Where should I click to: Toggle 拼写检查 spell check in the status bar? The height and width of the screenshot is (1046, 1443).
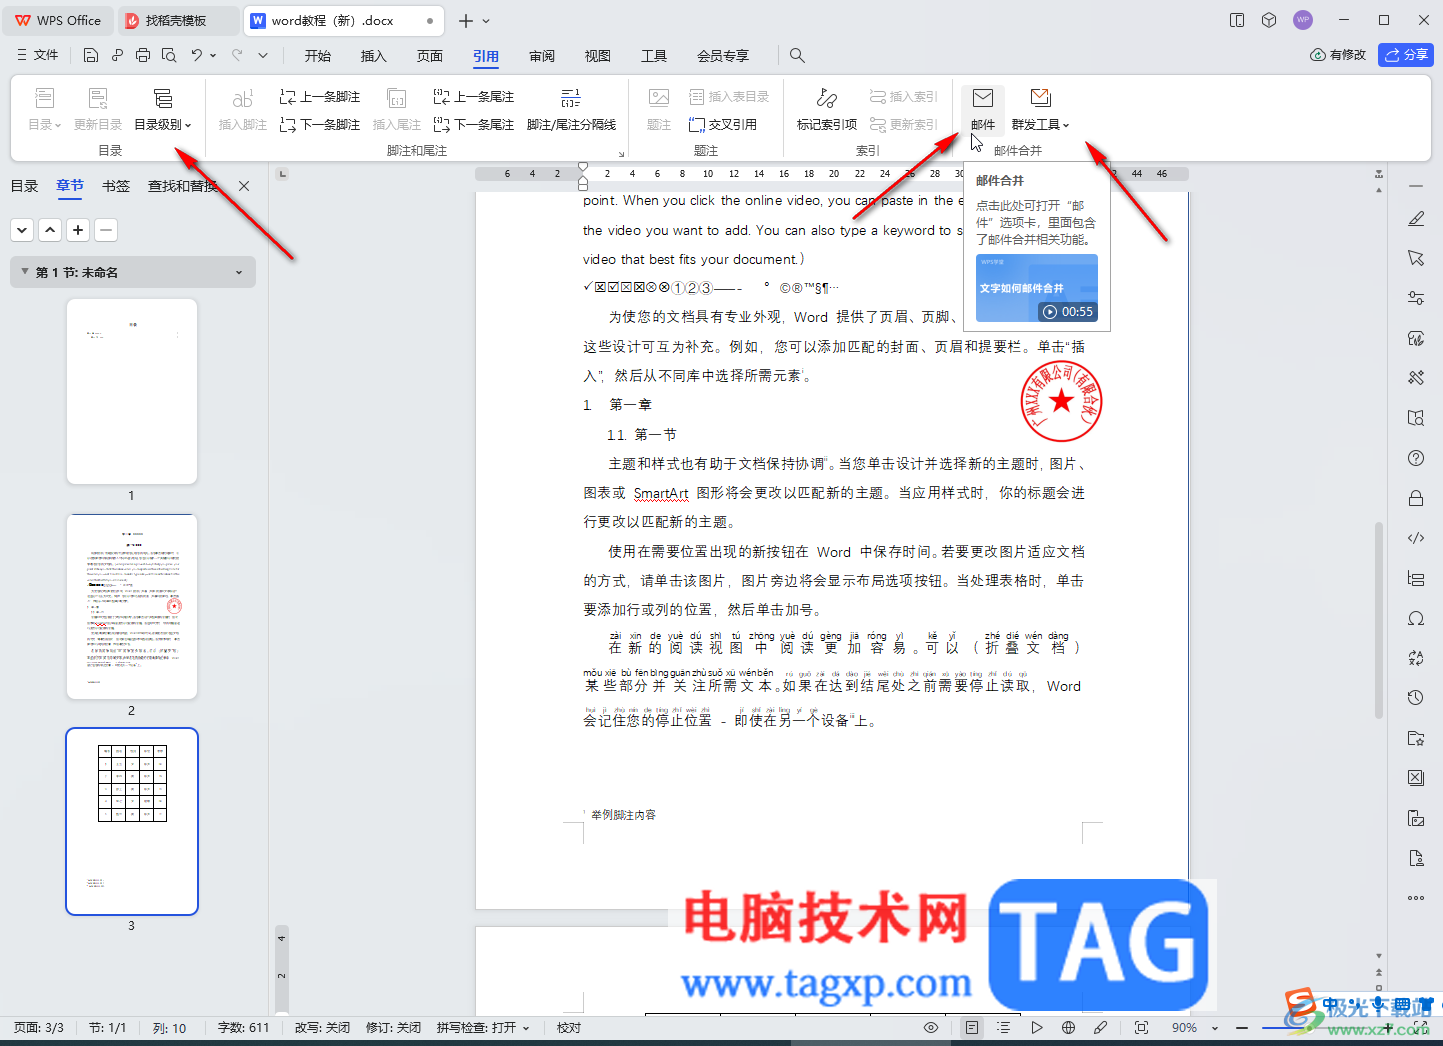[x=483, y=1027]
